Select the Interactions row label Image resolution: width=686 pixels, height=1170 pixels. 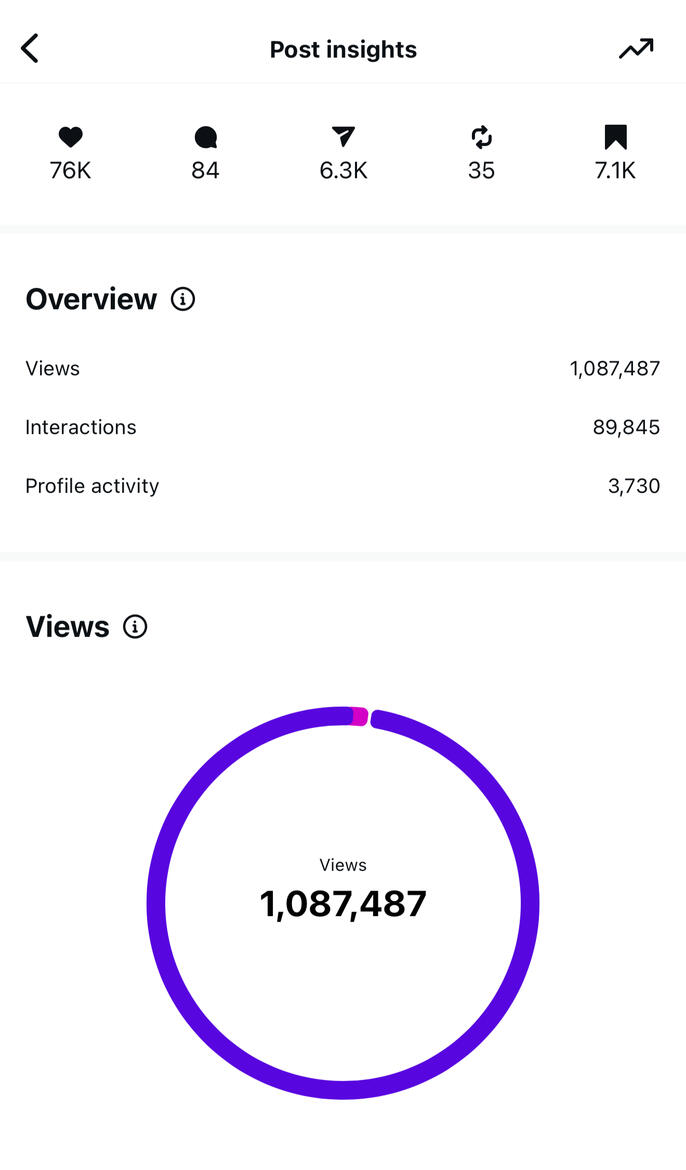click(81, 427)
